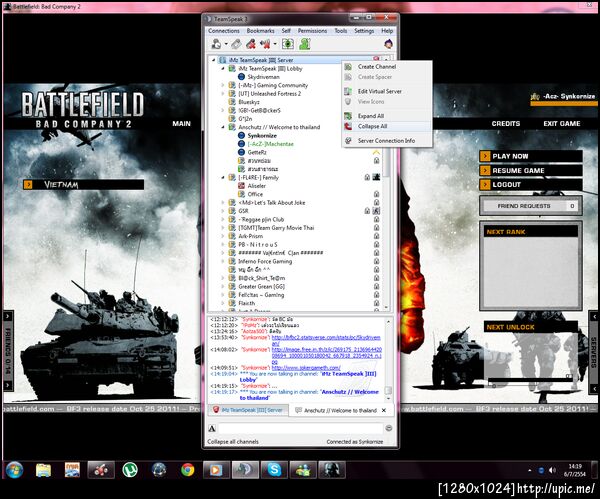Click FRIEND REQUESTS box in Battlefield
The height and width of the screenshot is (499, 600).
(531, 206)
